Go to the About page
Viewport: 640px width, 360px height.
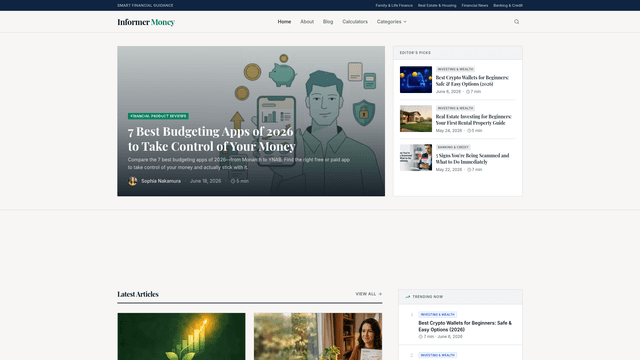point(307,22)
